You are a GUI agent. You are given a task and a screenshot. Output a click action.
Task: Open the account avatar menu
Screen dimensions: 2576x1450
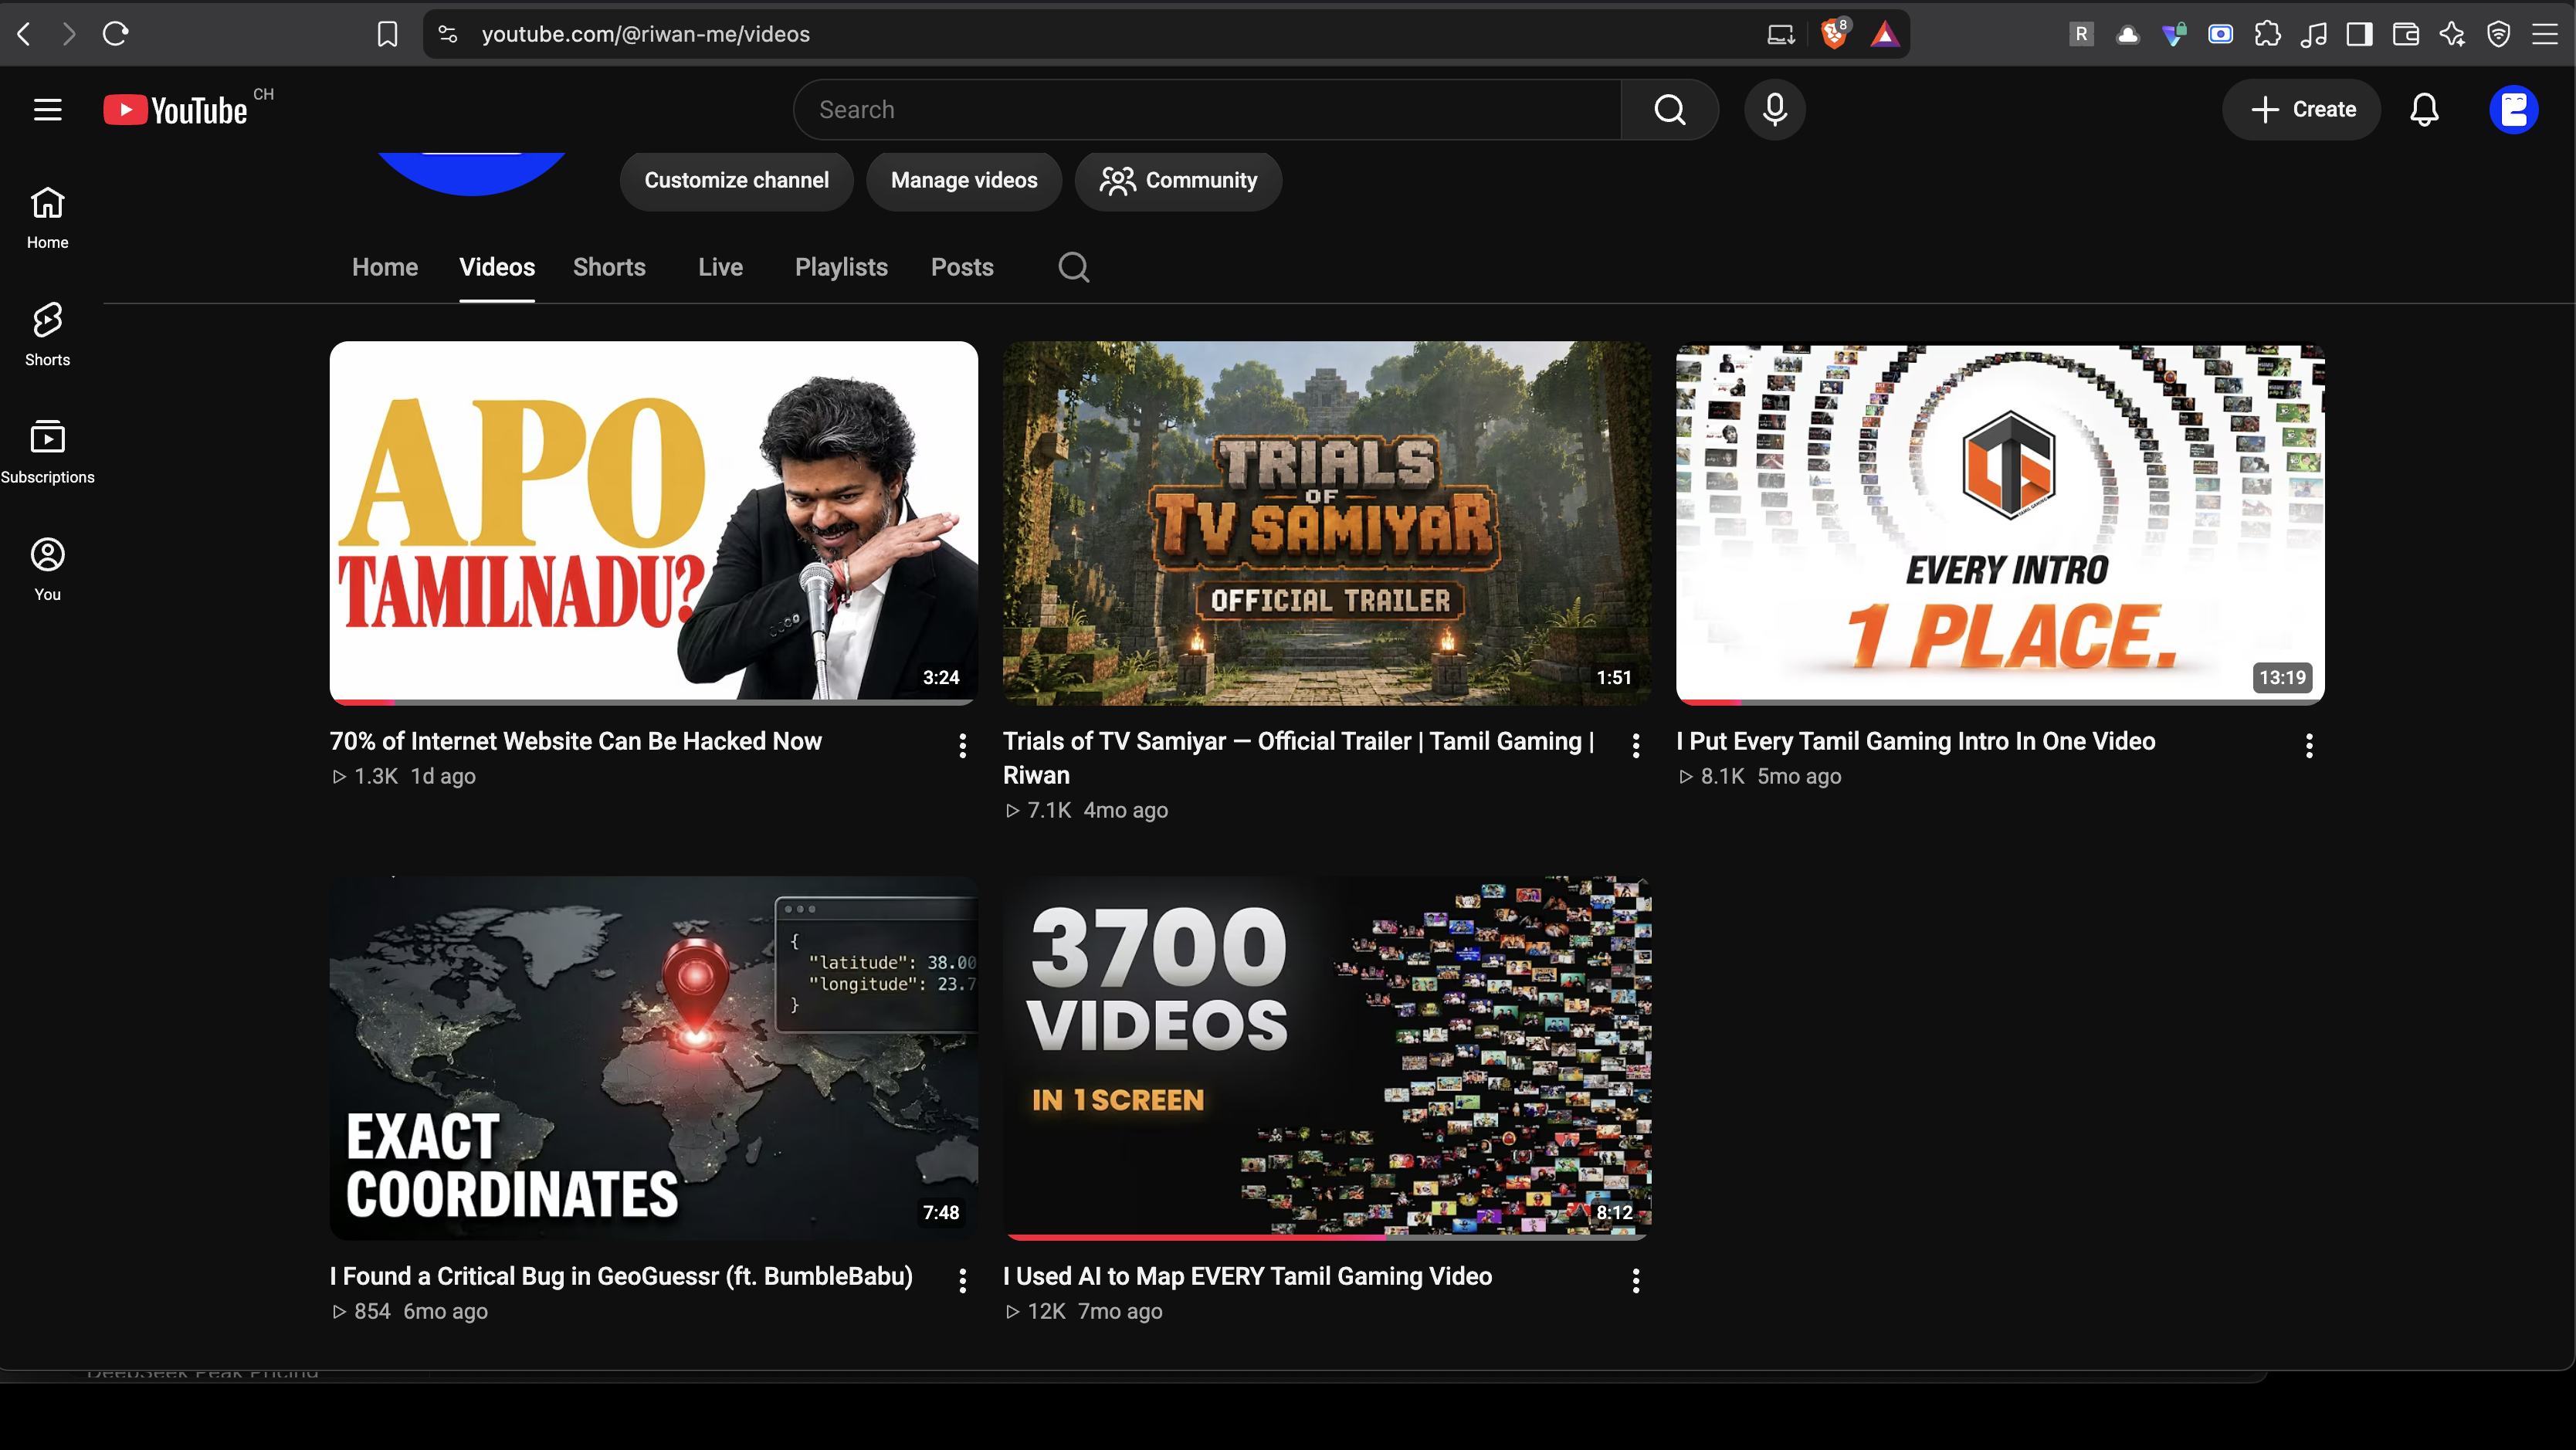[2514, 110]
